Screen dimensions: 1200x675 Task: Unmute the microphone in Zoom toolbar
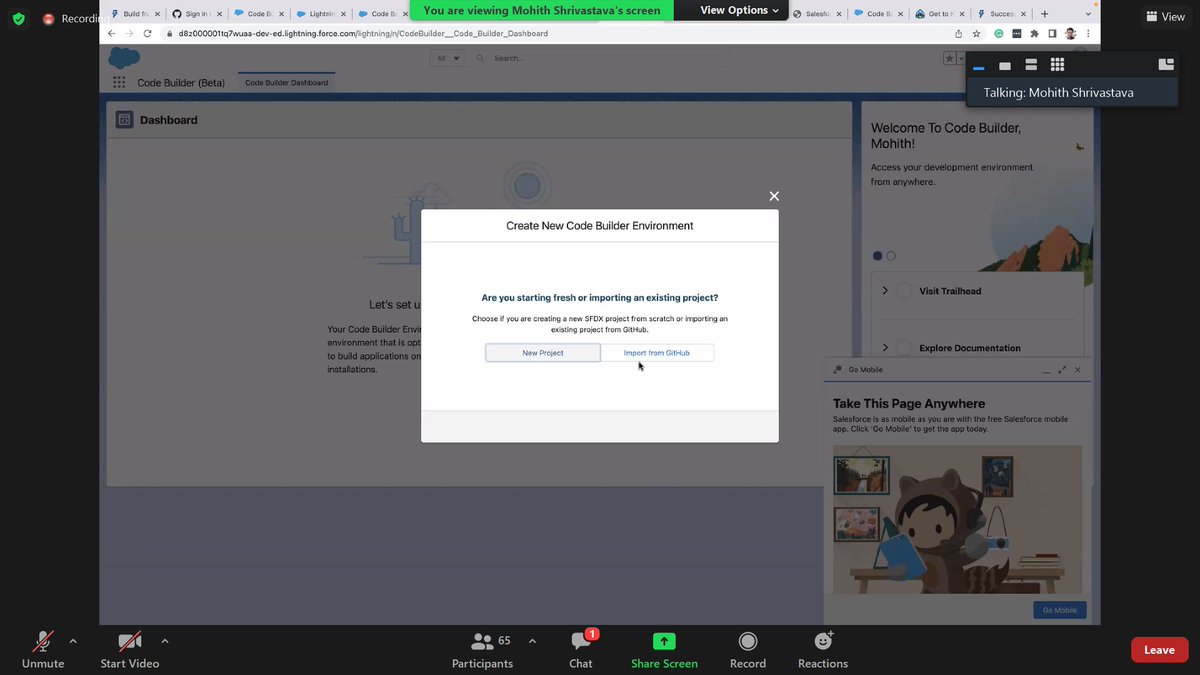click(43, 649)
